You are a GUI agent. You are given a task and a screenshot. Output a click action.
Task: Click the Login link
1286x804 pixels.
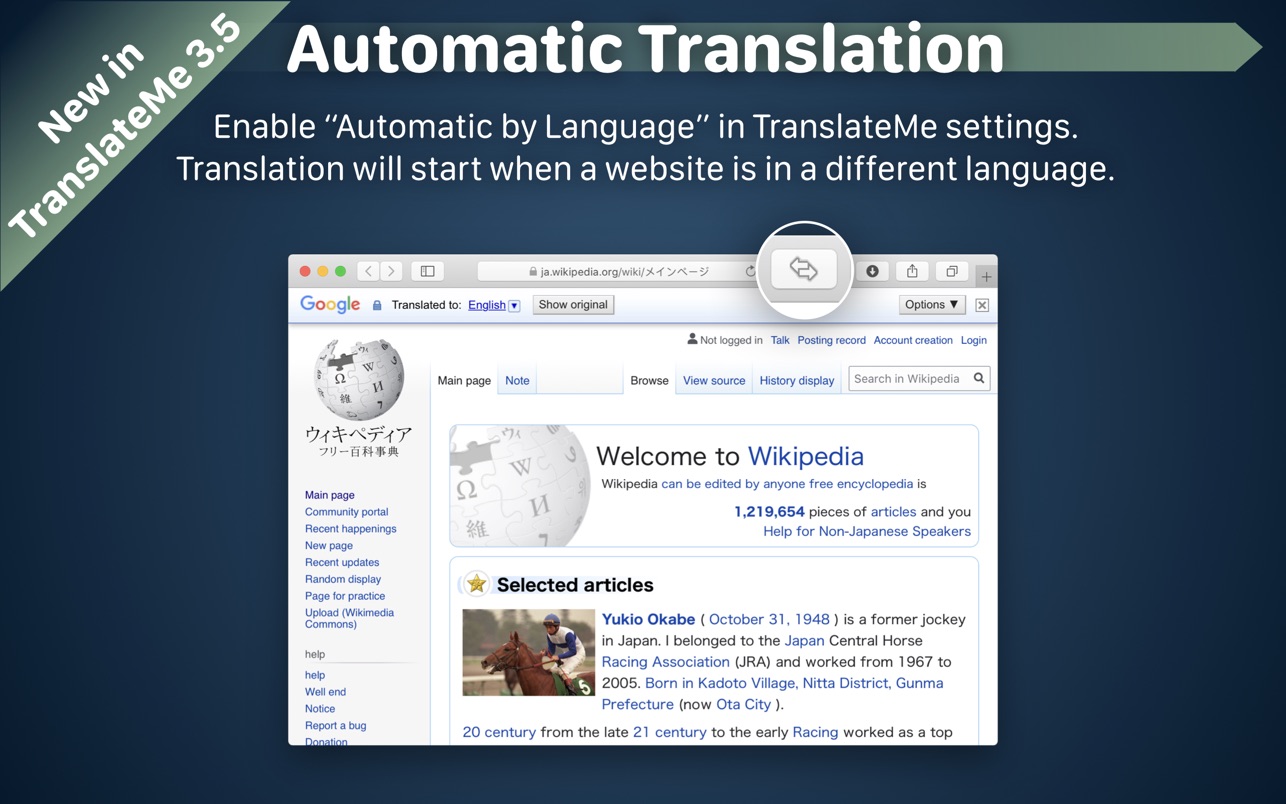pyautogui.click(x=974, y=340)
